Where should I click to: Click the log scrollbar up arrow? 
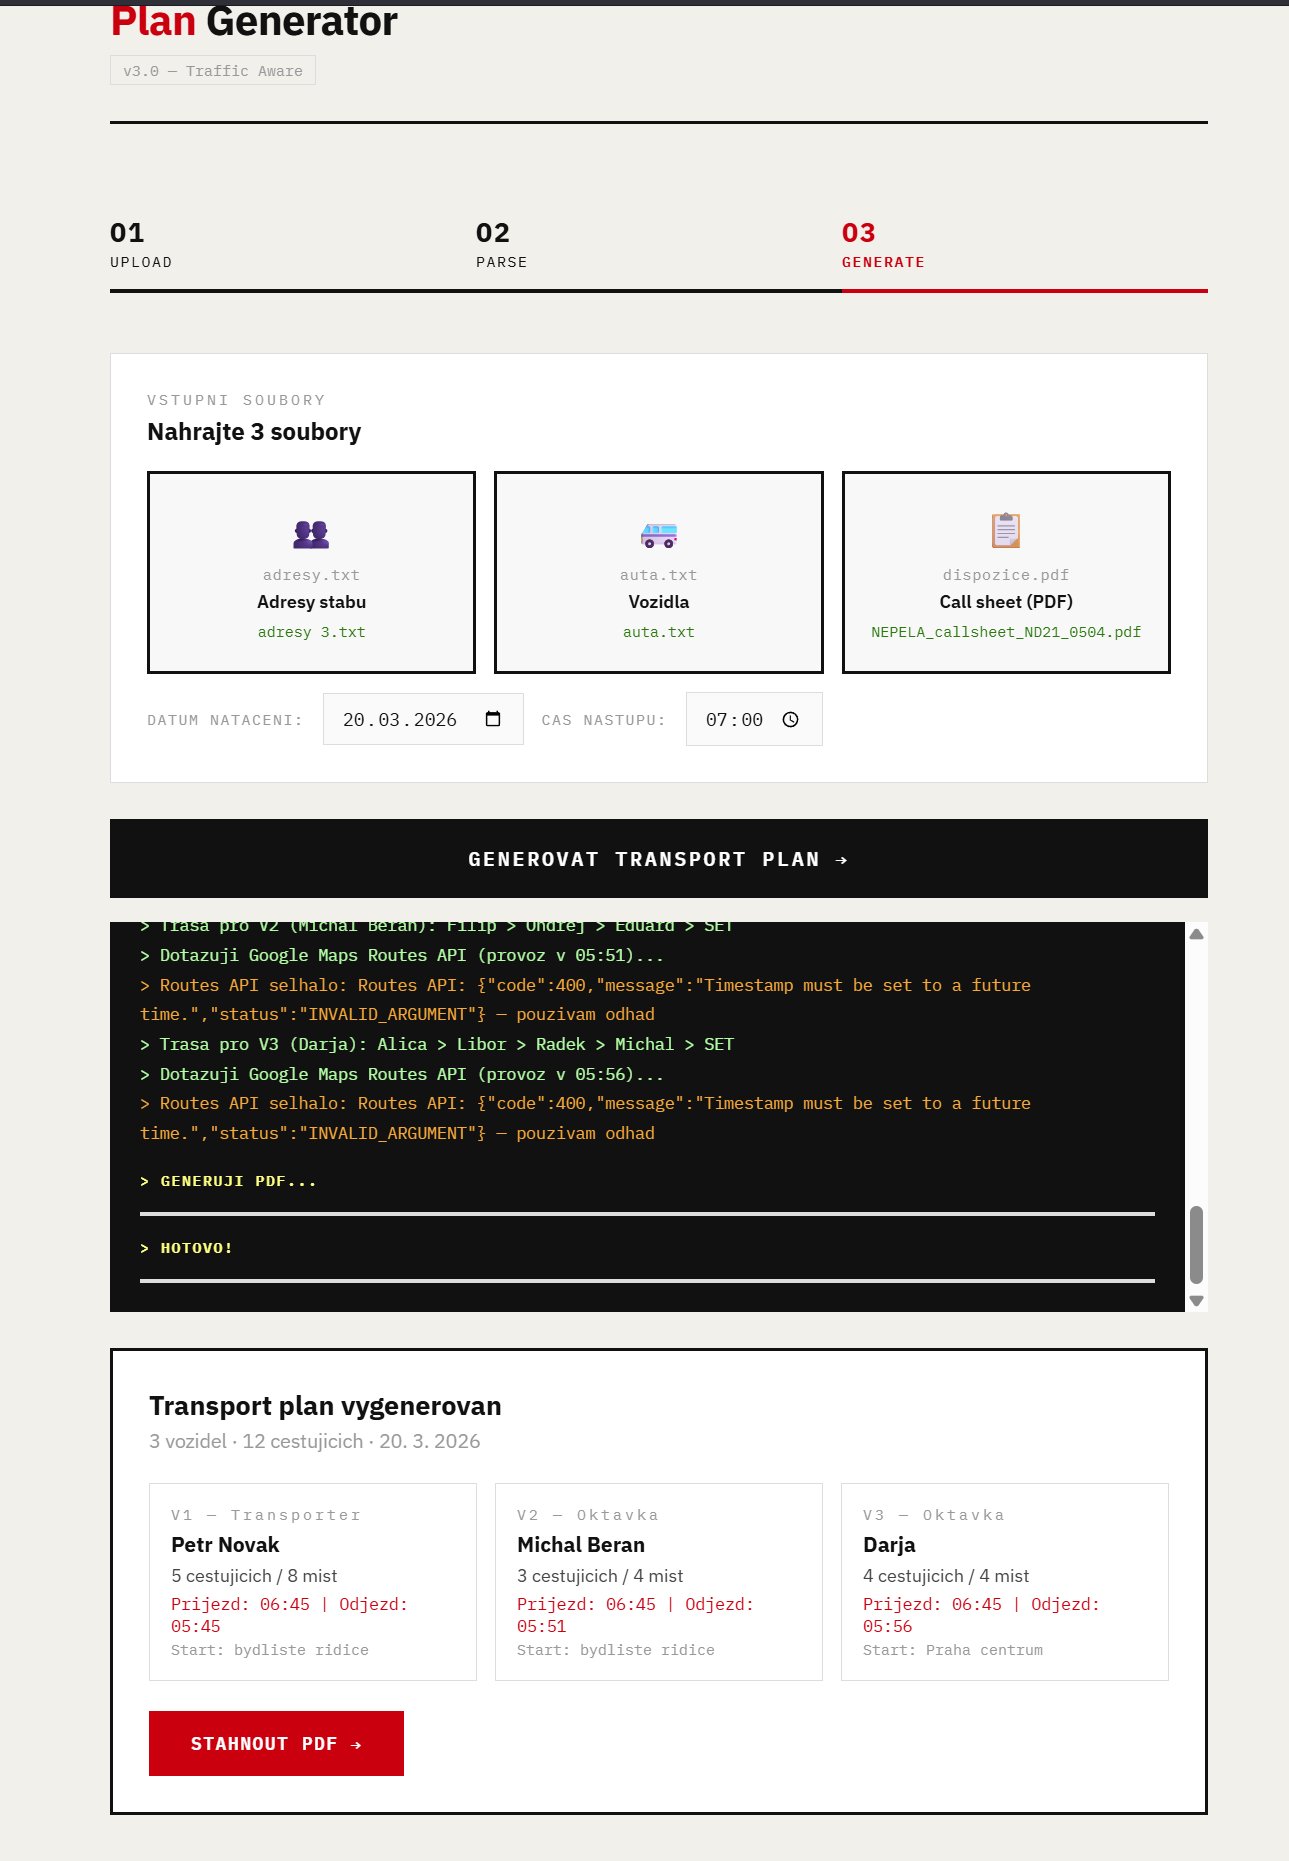[x=1196, y=934]
